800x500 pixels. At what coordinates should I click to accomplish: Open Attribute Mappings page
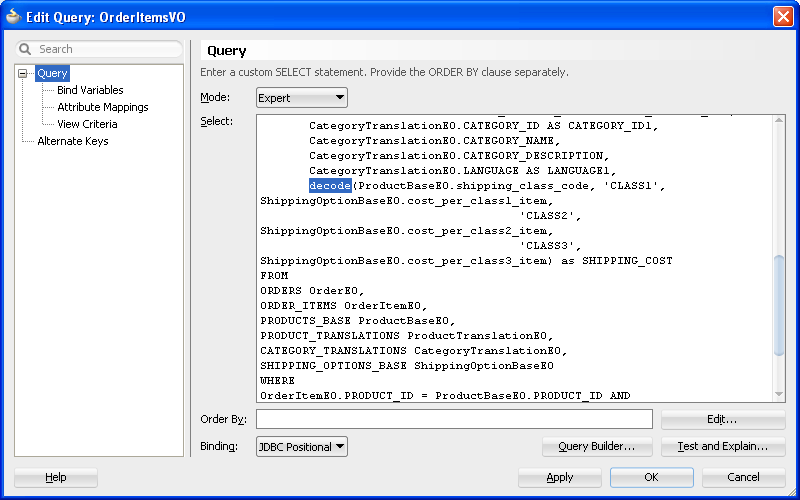pos(103,107)
